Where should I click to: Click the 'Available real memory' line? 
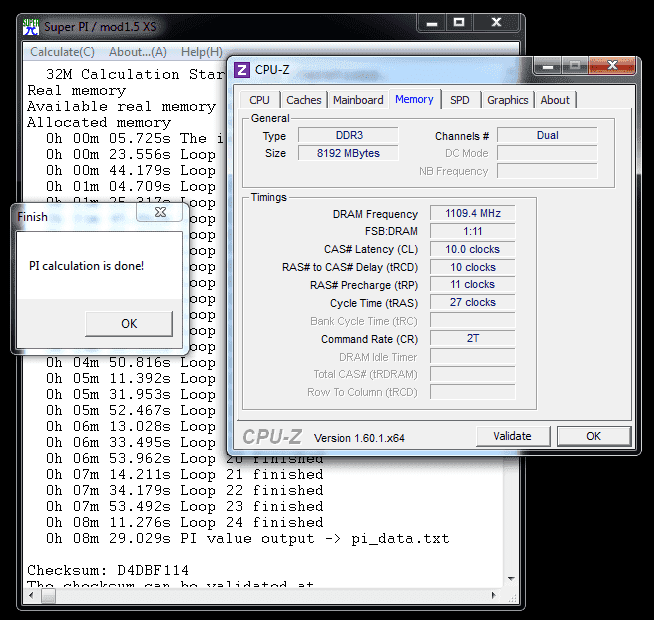click(x=121, y=106)
